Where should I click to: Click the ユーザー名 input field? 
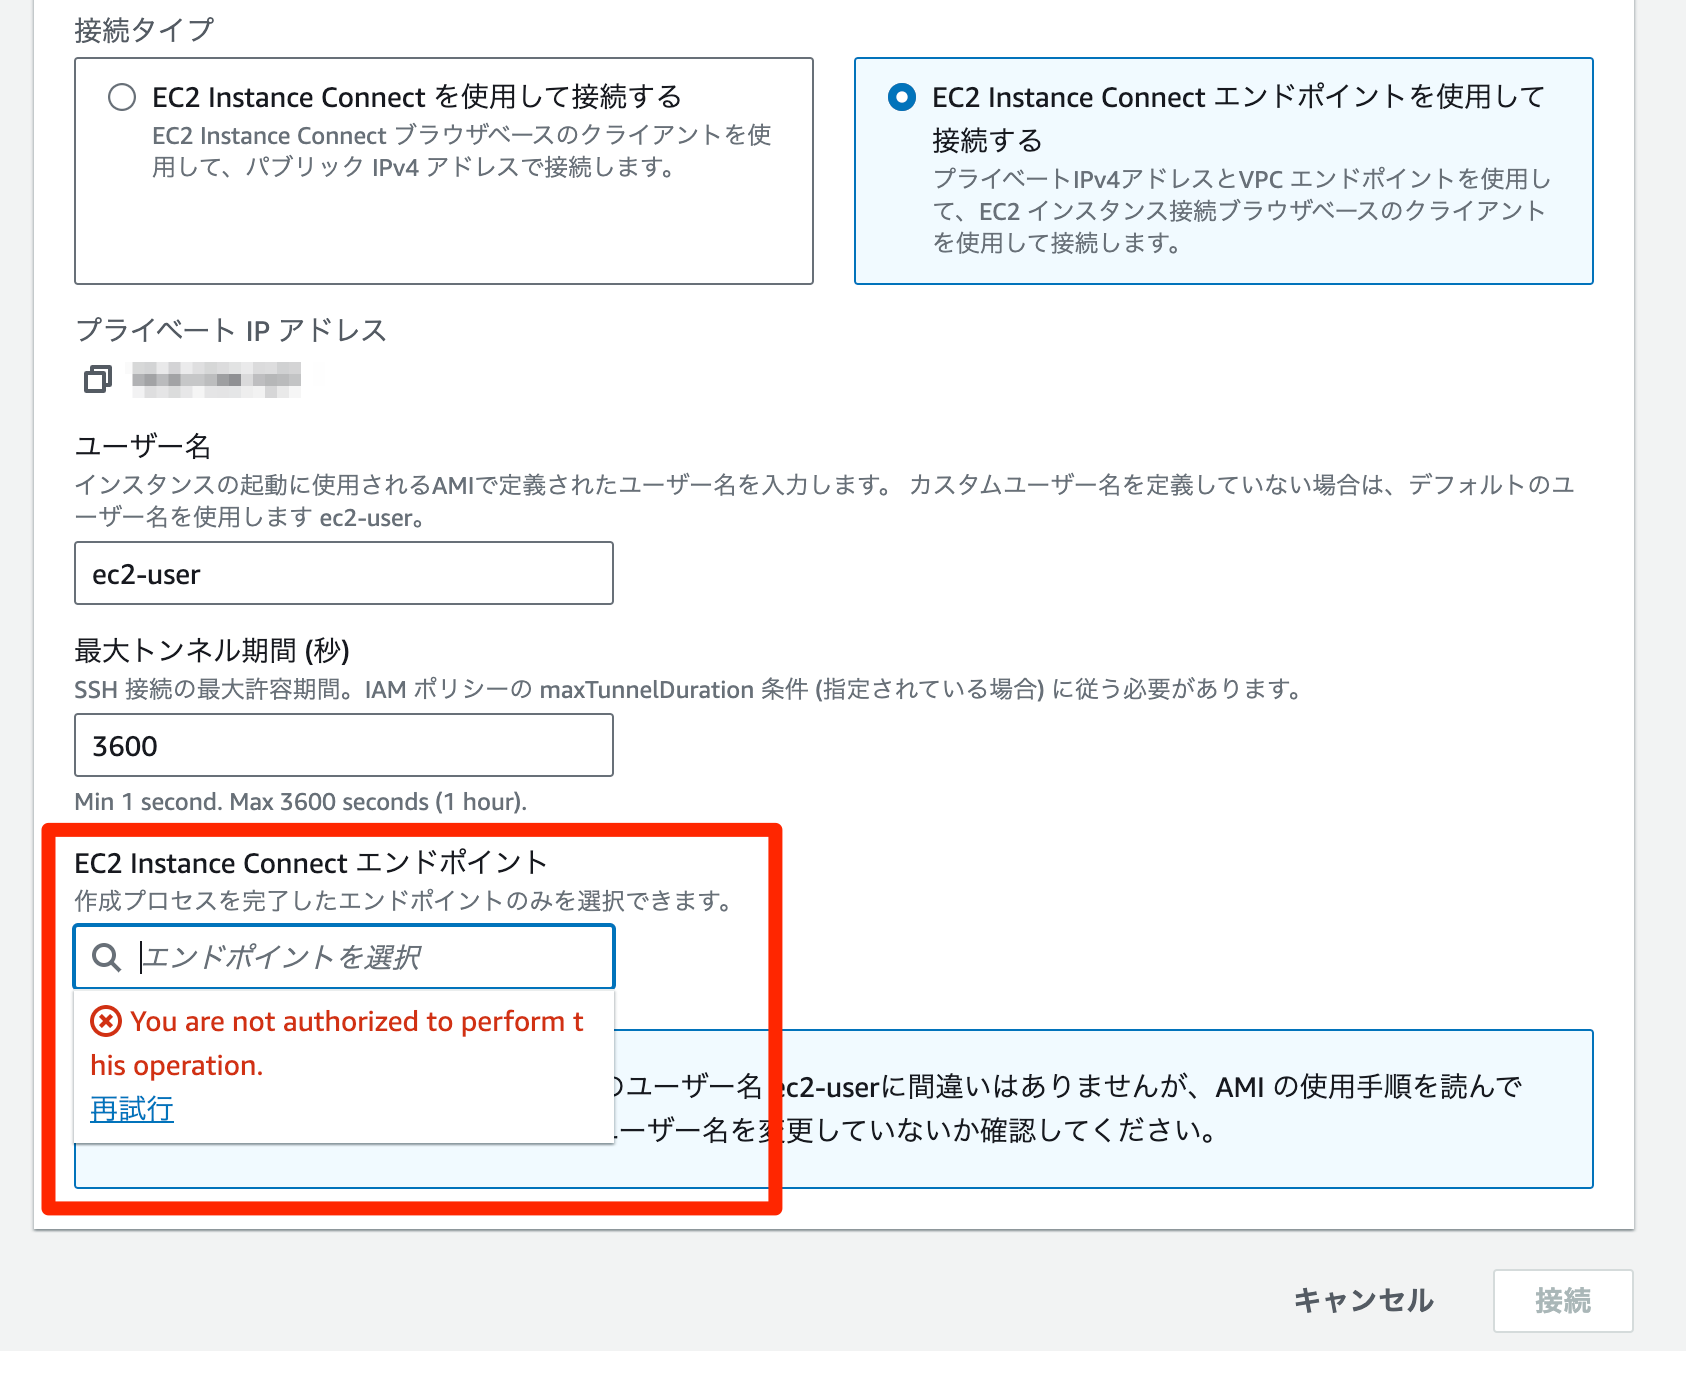point(343,573)
